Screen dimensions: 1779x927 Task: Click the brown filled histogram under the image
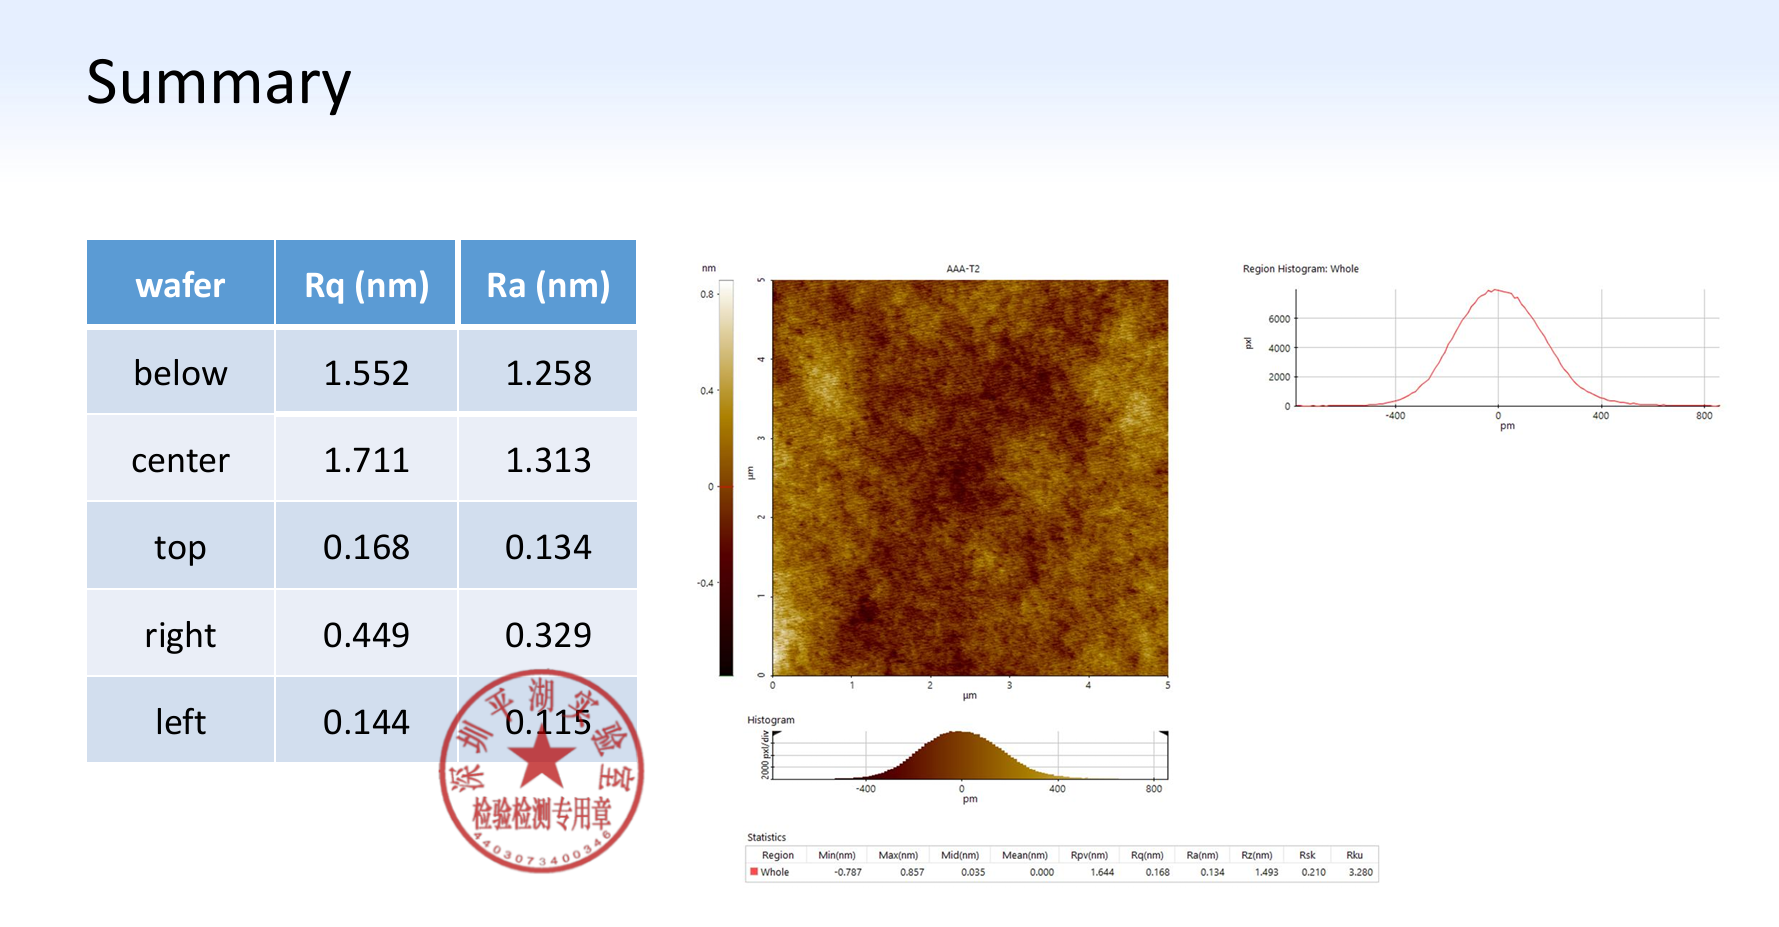click(x=960, y=758)
